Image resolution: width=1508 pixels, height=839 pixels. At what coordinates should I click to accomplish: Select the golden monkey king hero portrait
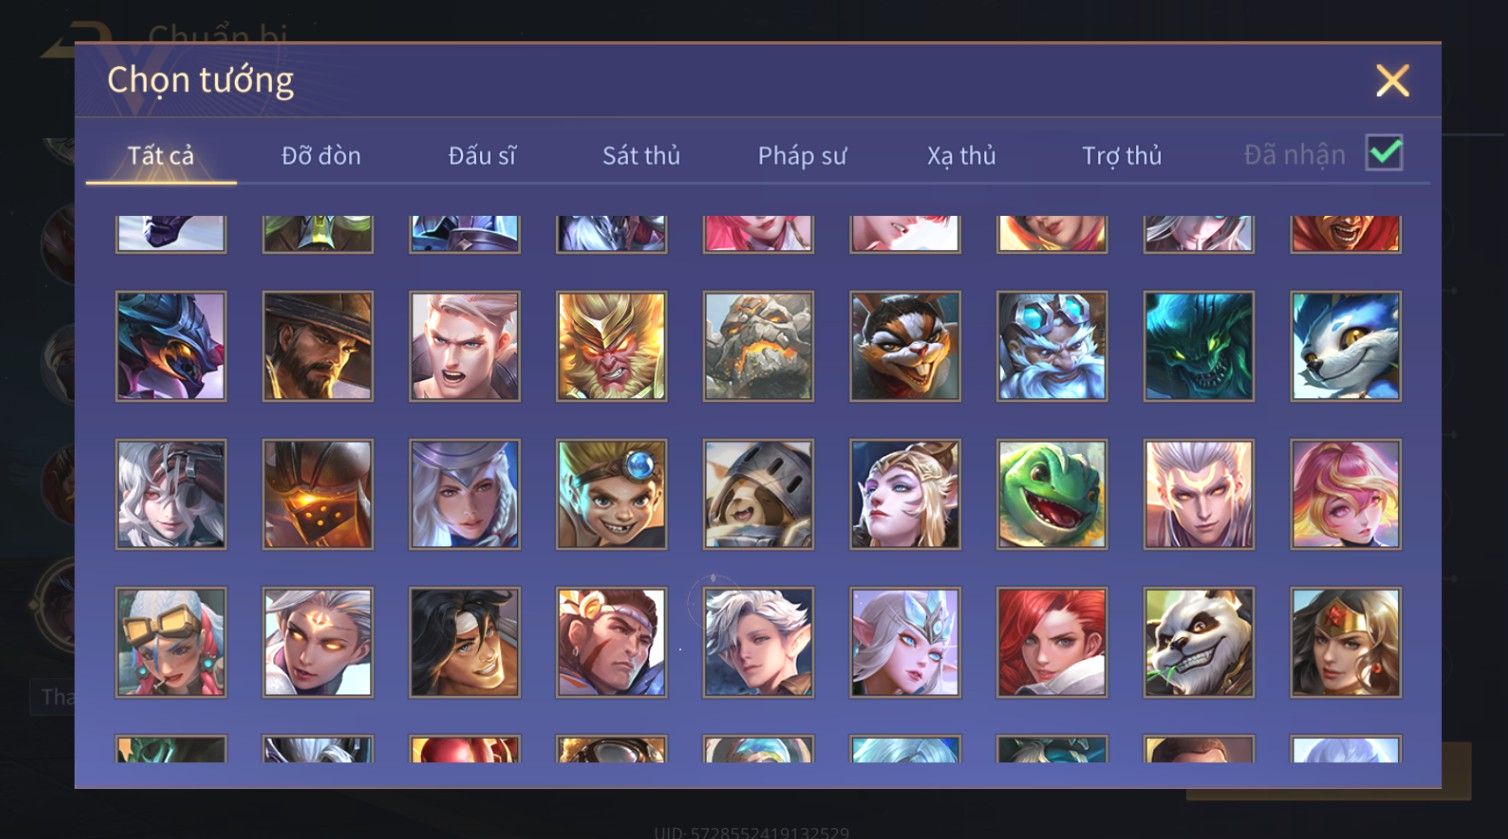click(x=611, y=346)
